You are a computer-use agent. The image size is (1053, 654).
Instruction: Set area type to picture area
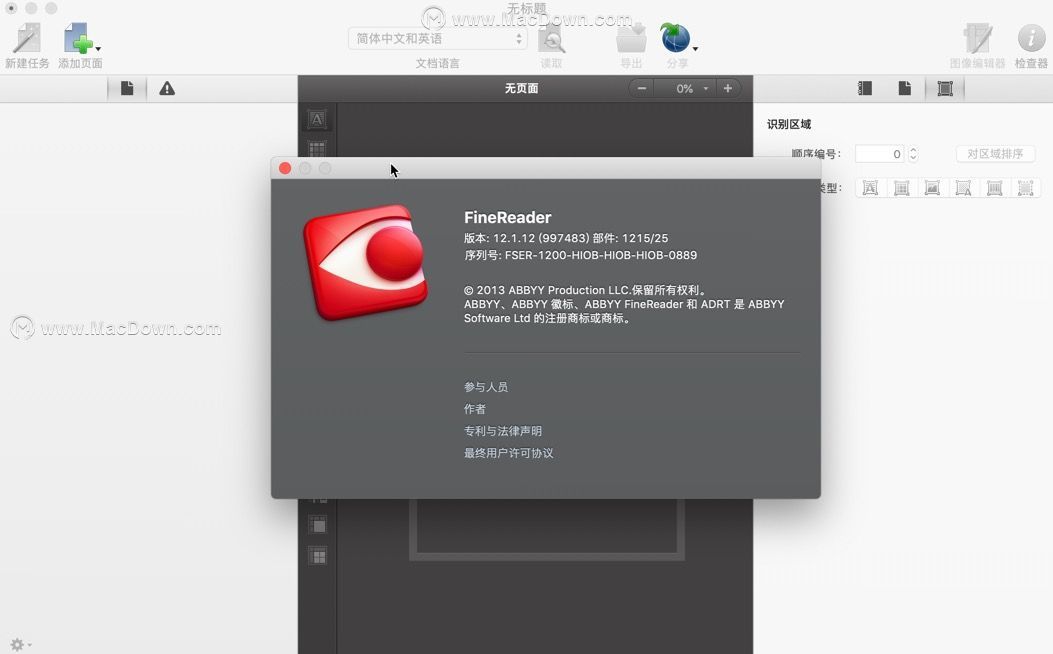[932, 188]
